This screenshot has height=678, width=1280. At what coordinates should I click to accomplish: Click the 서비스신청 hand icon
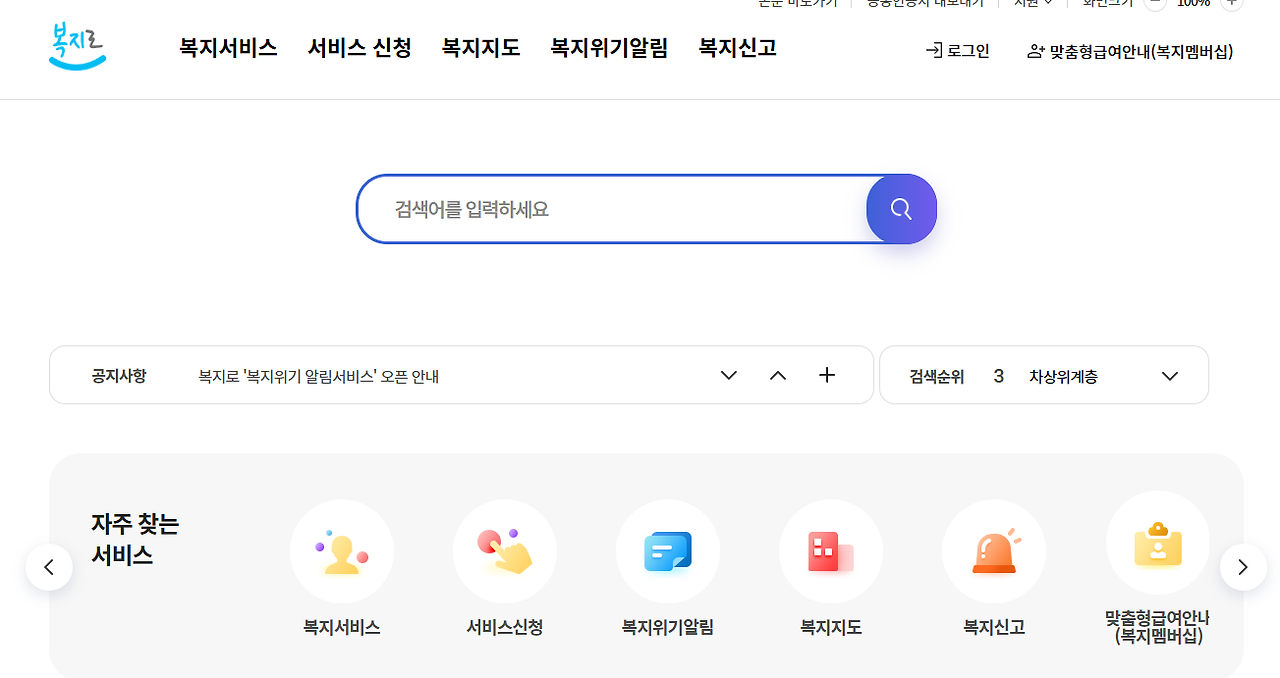(504, 551)
